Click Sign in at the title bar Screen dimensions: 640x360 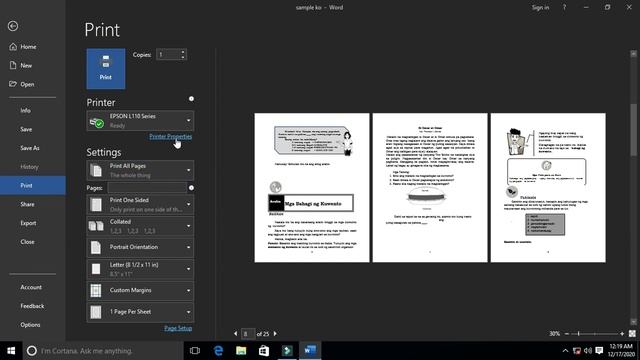click(x=540, y=7)
